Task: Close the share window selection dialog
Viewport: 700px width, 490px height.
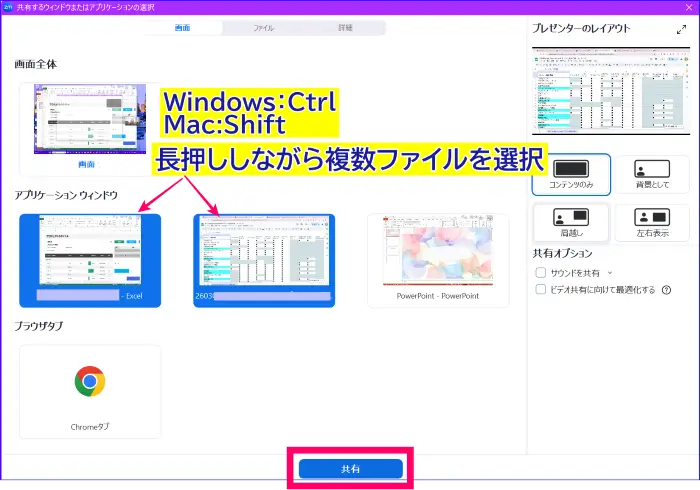Action: [x=689, y=7]
